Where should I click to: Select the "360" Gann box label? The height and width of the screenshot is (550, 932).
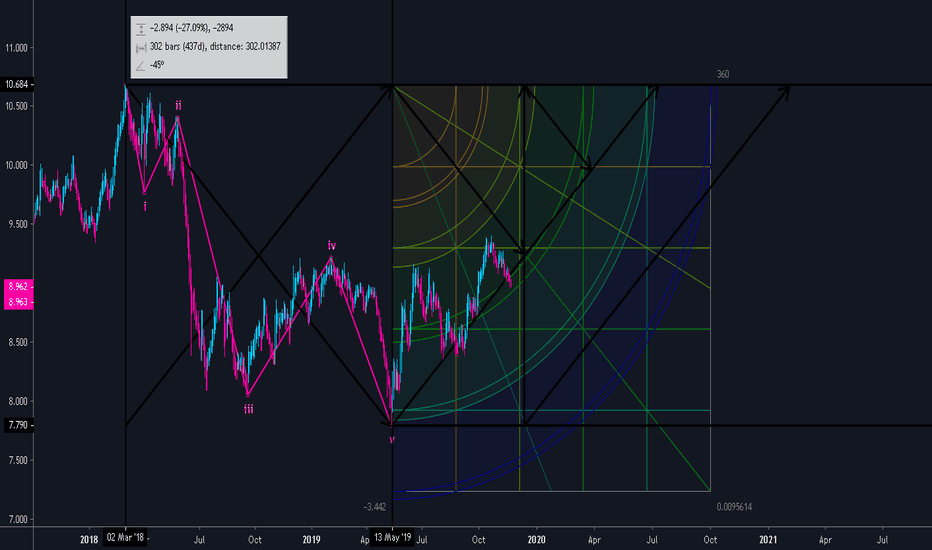click(x=723, y=74)
